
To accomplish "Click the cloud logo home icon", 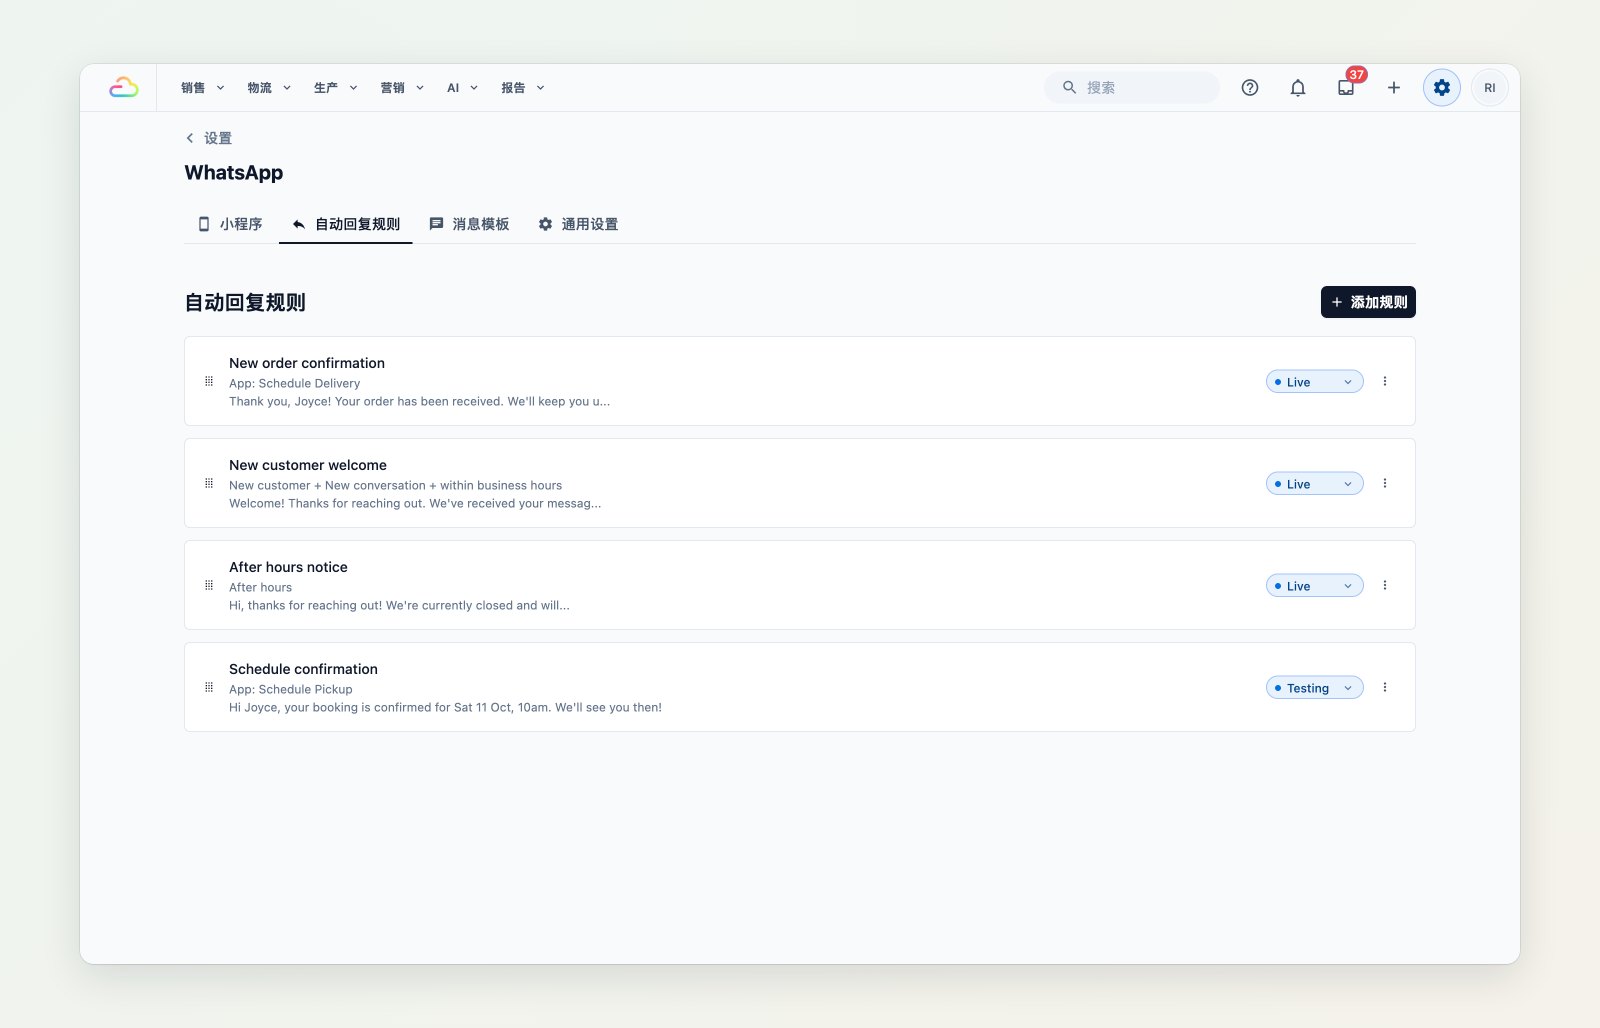I will [124, 88].
